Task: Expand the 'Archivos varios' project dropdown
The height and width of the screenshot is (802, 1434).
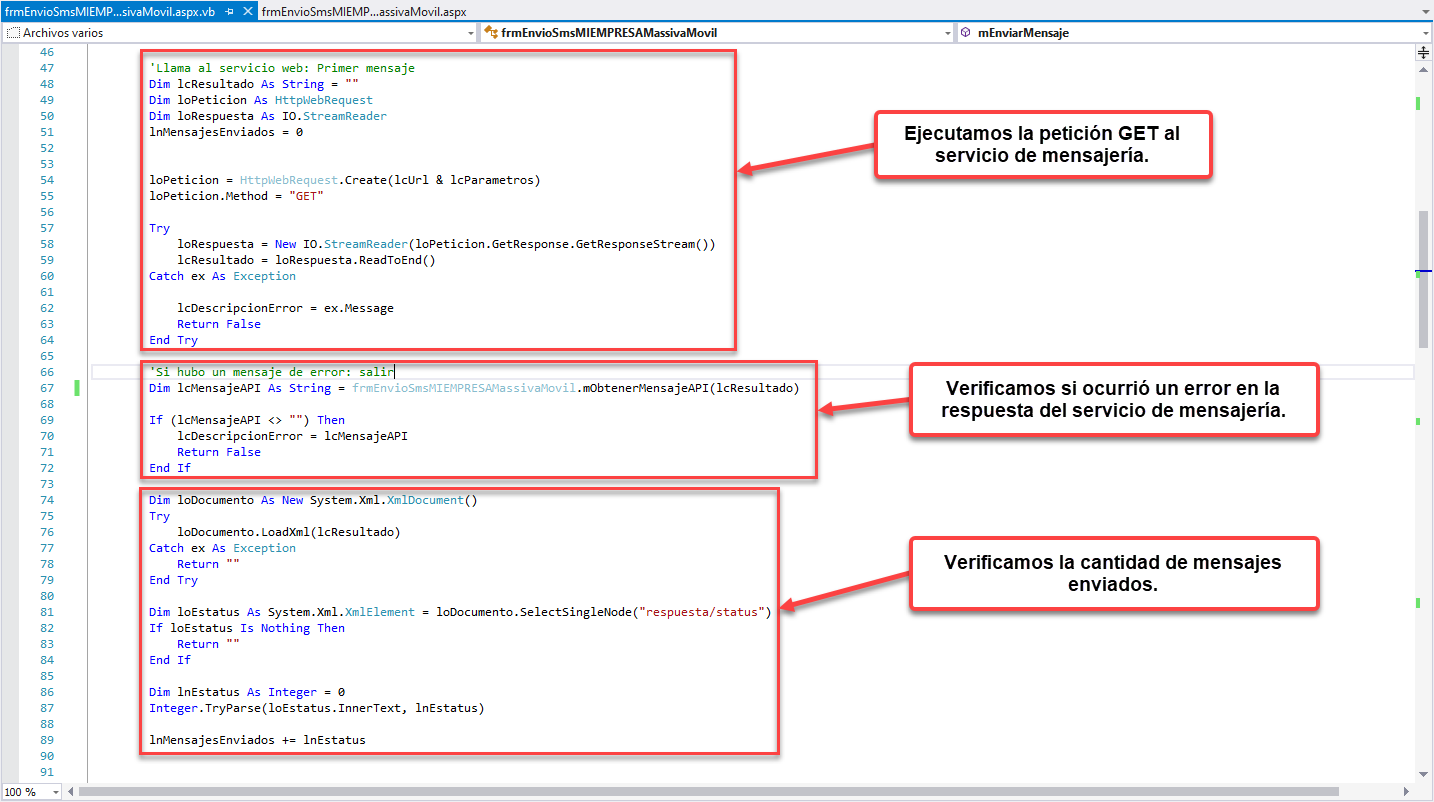Action: coord(471,33)
